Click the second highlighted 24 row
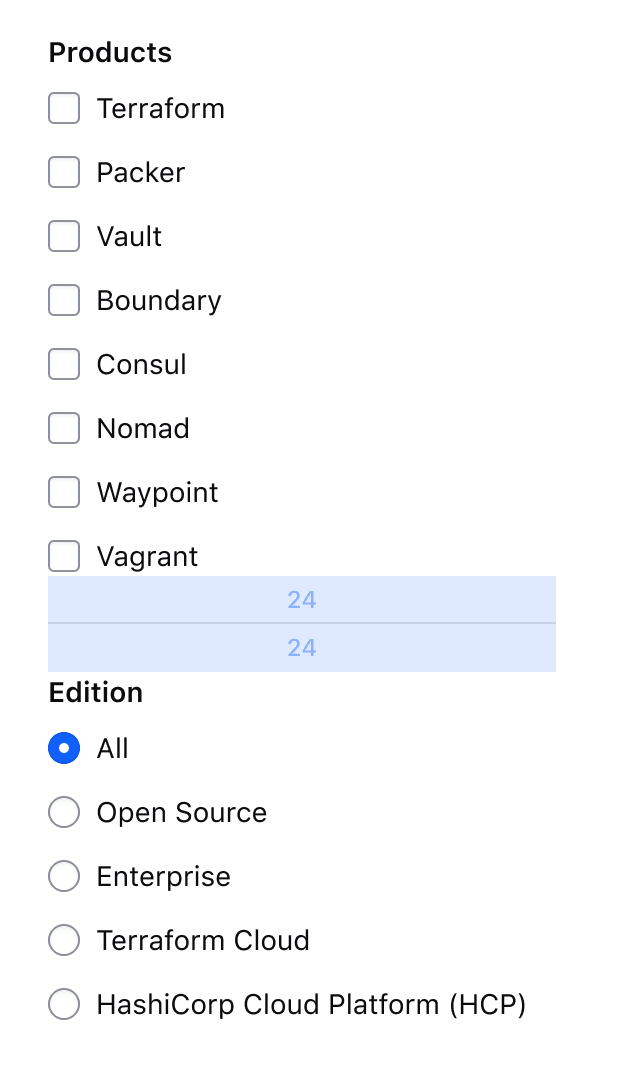624x1072 pixels. click(x=301, y=647)
